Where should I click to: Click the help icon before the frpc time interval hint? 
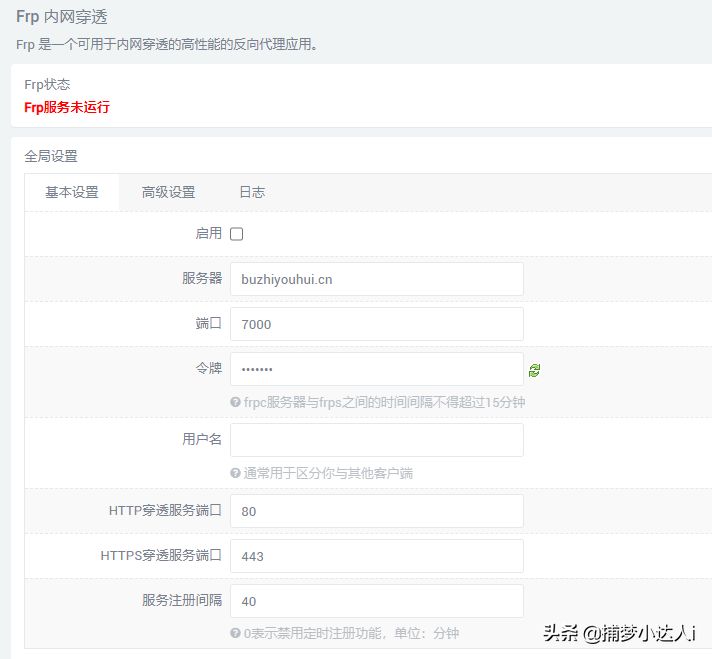coord(235,402)
